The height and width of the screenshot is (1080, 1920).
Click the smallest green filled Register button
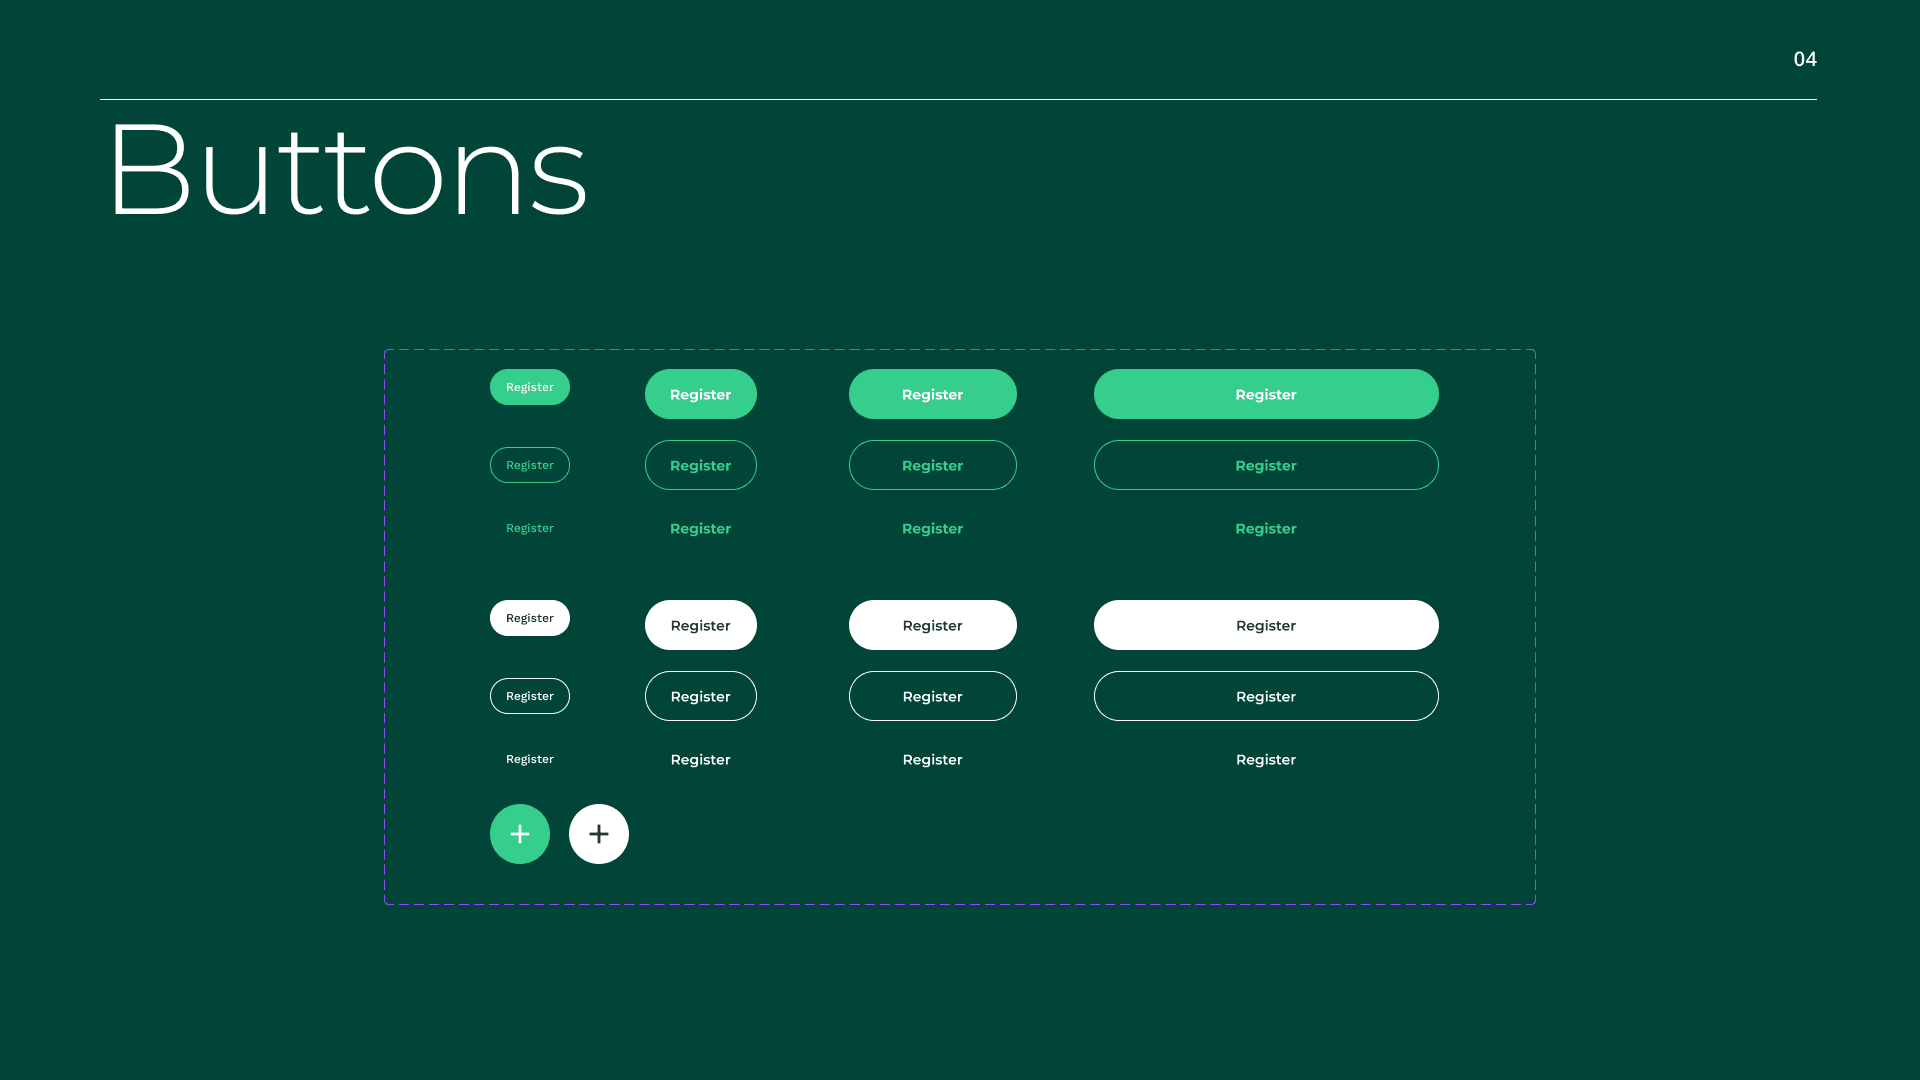(530, 387)
